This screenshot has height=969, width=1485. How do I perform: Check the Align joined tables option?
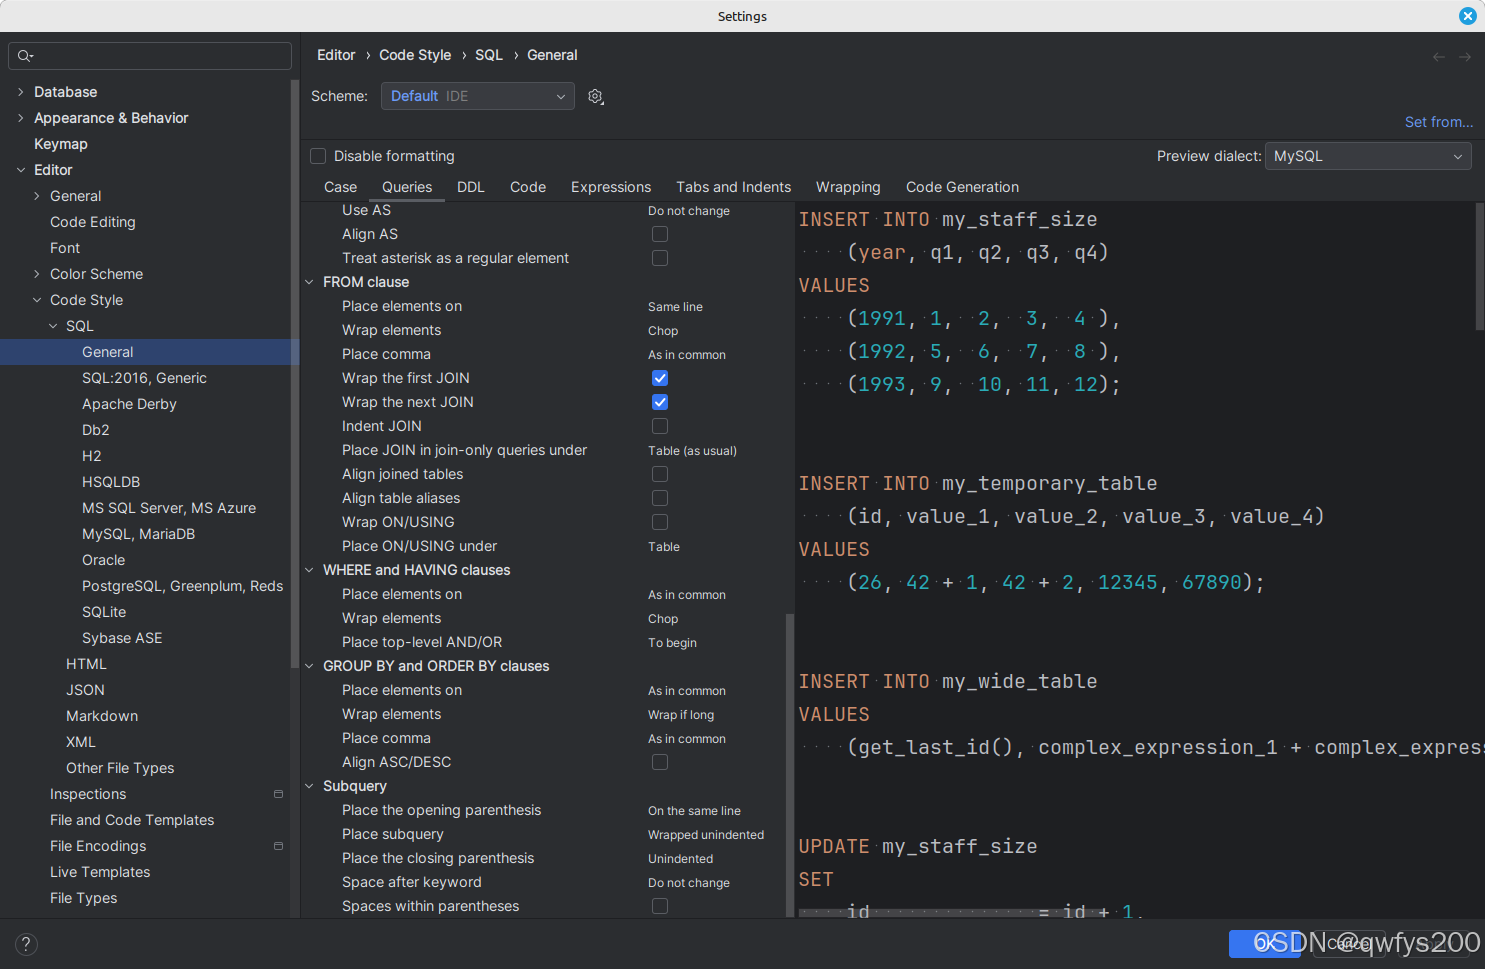[660, 474]
